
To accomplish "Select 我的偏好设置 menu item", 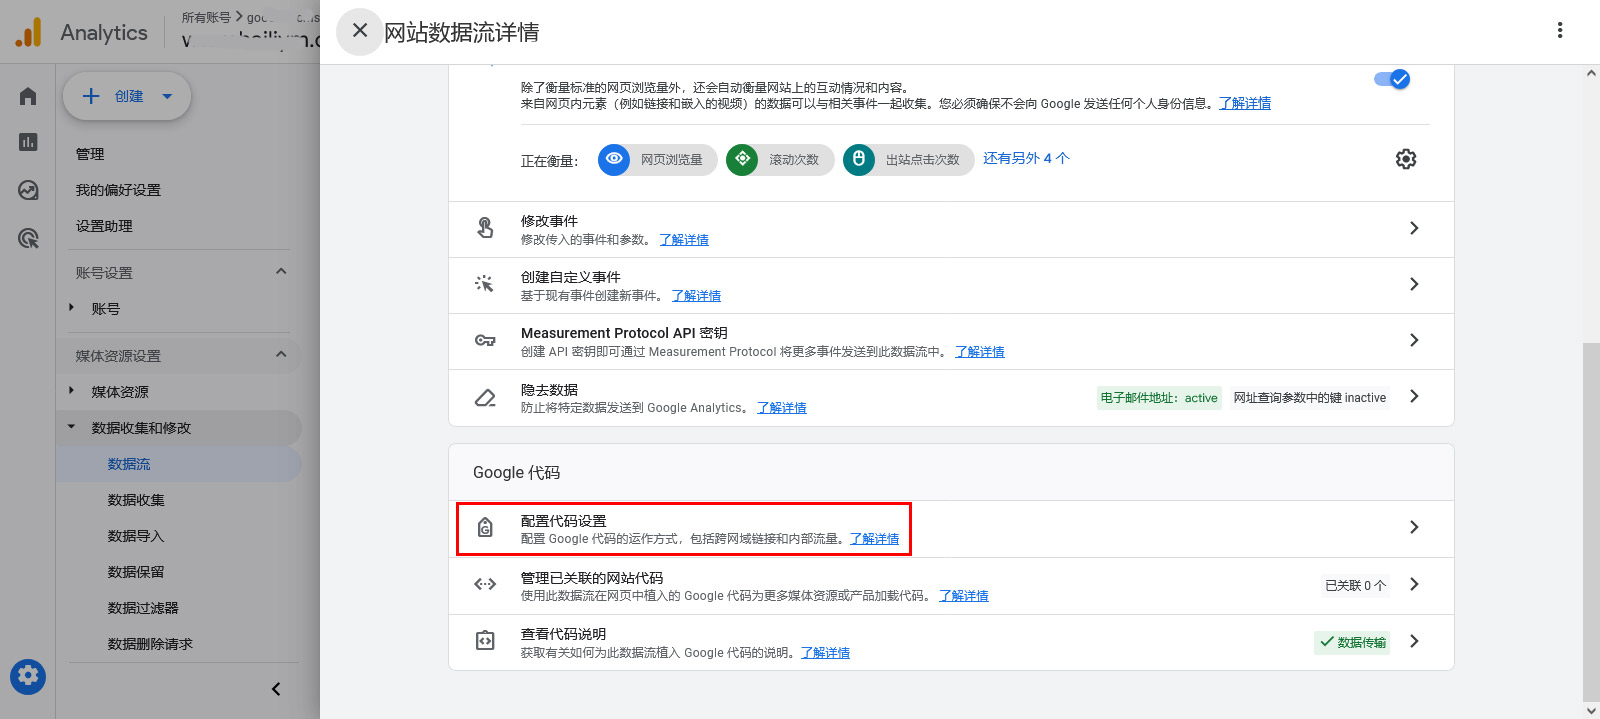I will click(x=118, y=190).
